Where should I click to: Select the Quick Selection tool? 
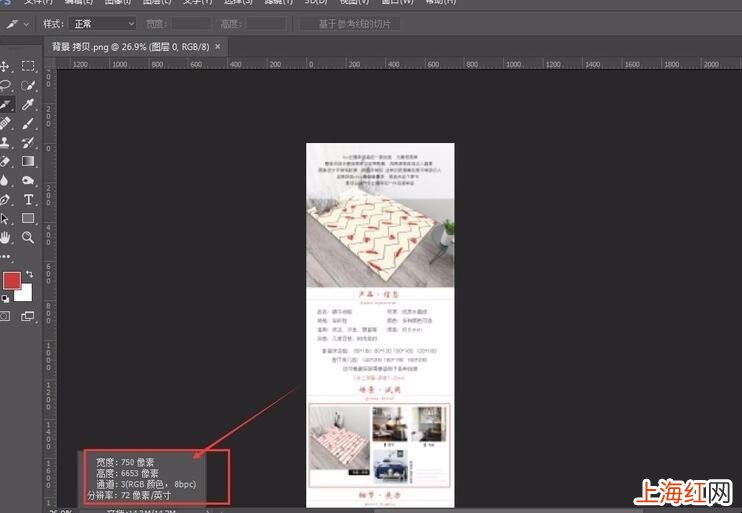click(x=28, y=86)
